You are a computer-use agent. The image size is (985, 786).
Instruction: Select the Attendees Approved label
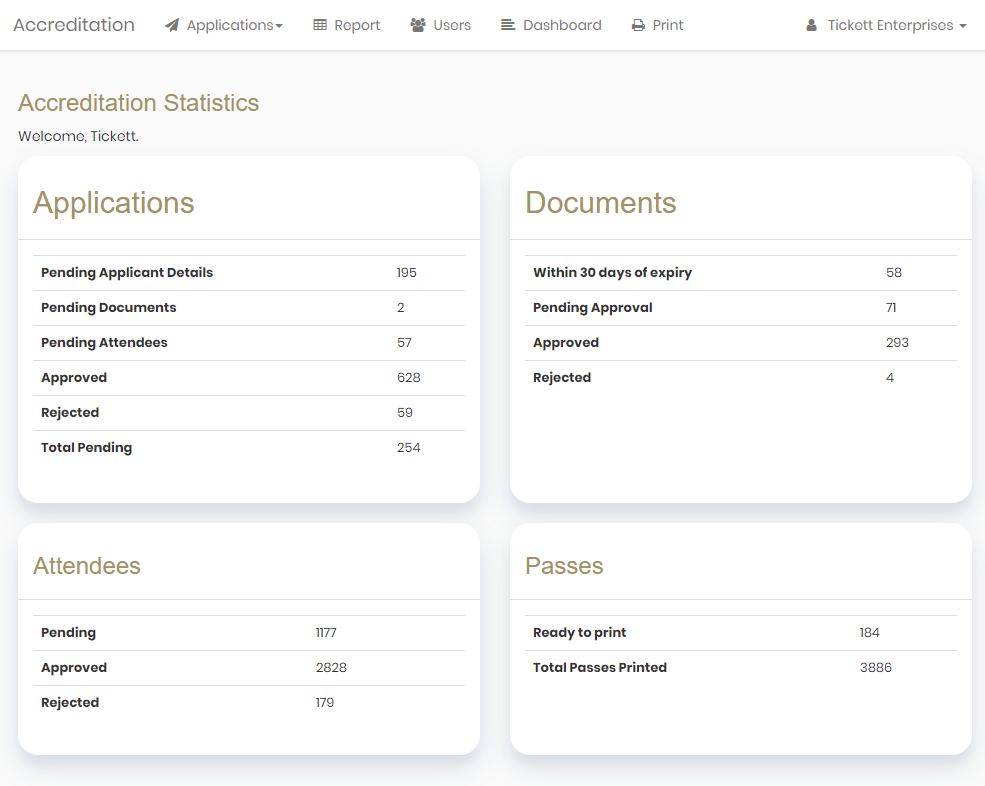(x=74, y=668)
